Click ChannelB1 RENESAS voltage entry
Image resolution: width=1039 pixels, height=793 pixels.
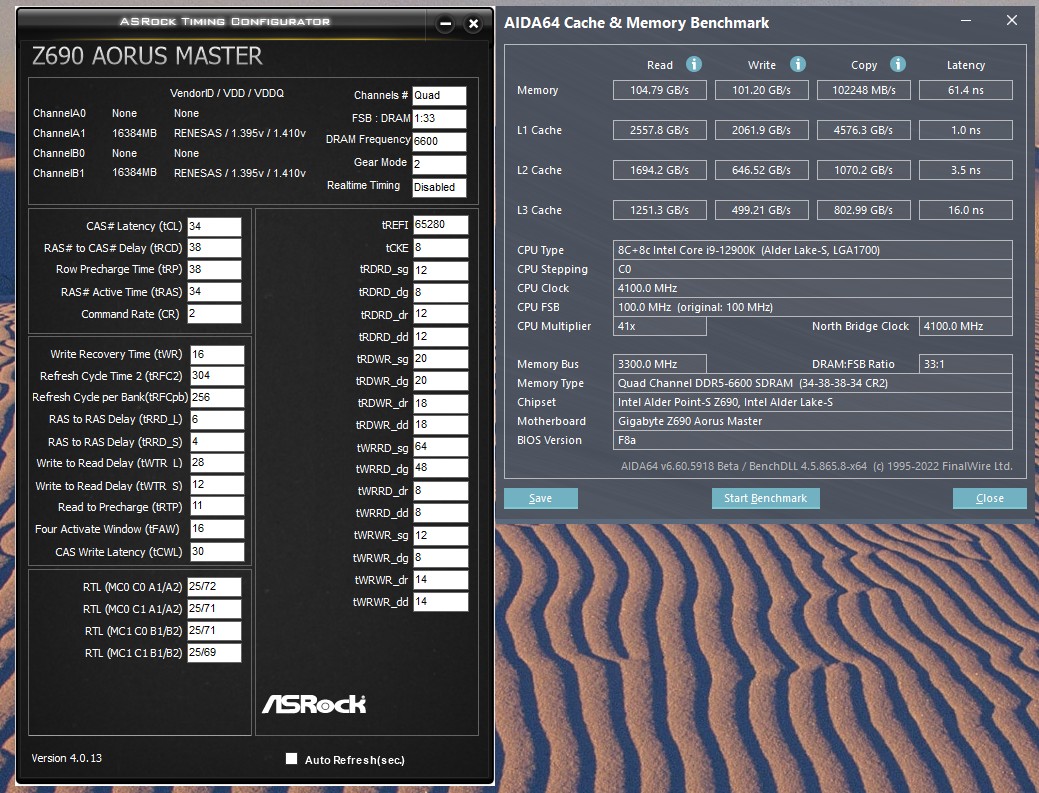(240, 173)
